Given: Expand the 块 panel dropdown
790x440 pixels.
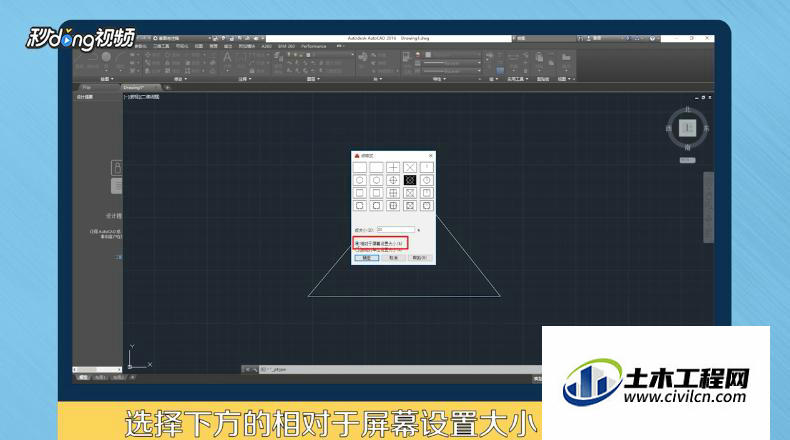Looking at the screenshot, I should pos(377,79).
